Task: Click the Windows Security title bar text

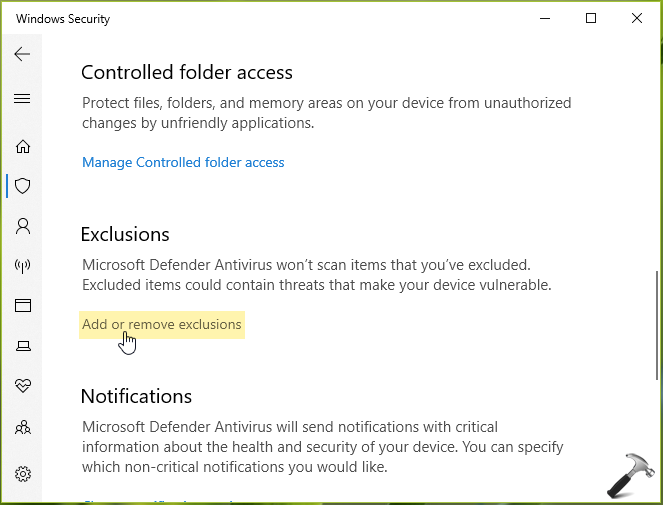Action: pos(63,19)
